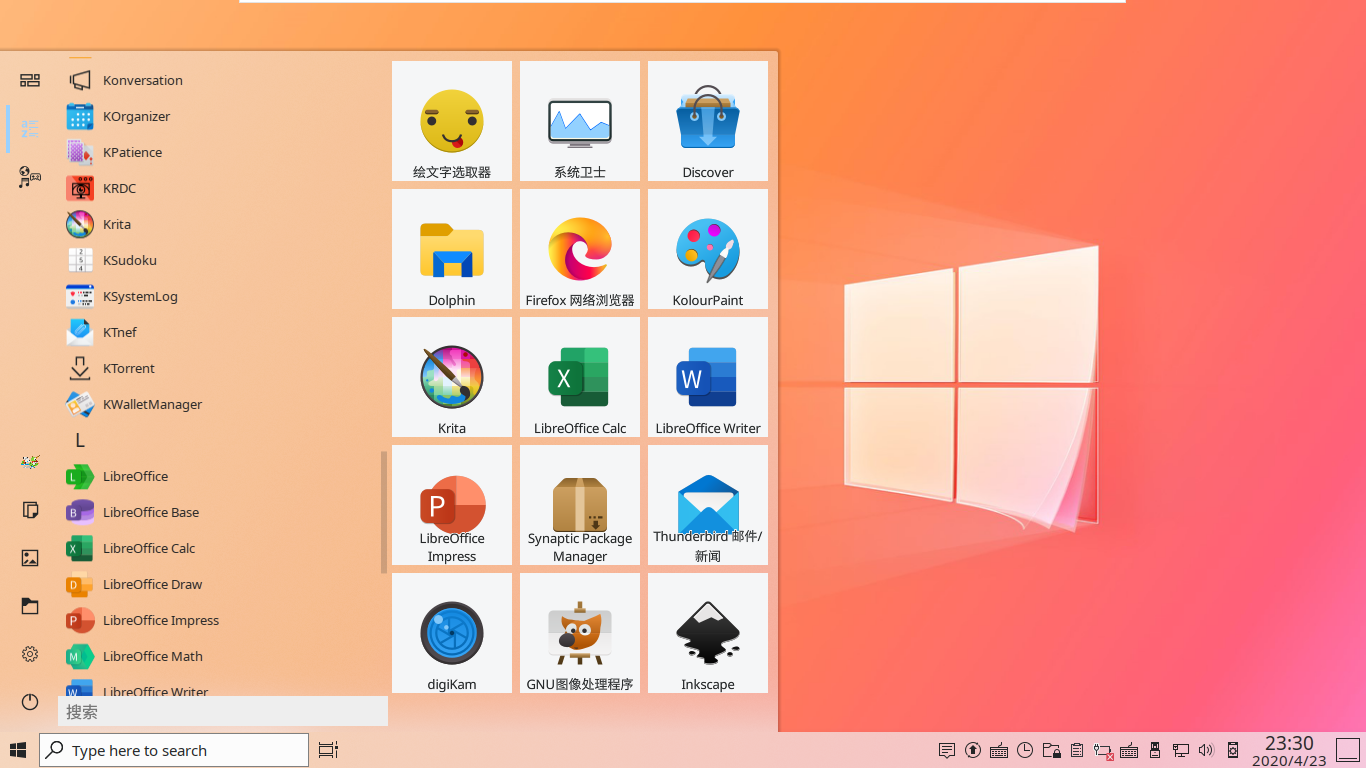The image size is (1366, 768).
Task: Open the Discover software center
Action: (707, 121)
